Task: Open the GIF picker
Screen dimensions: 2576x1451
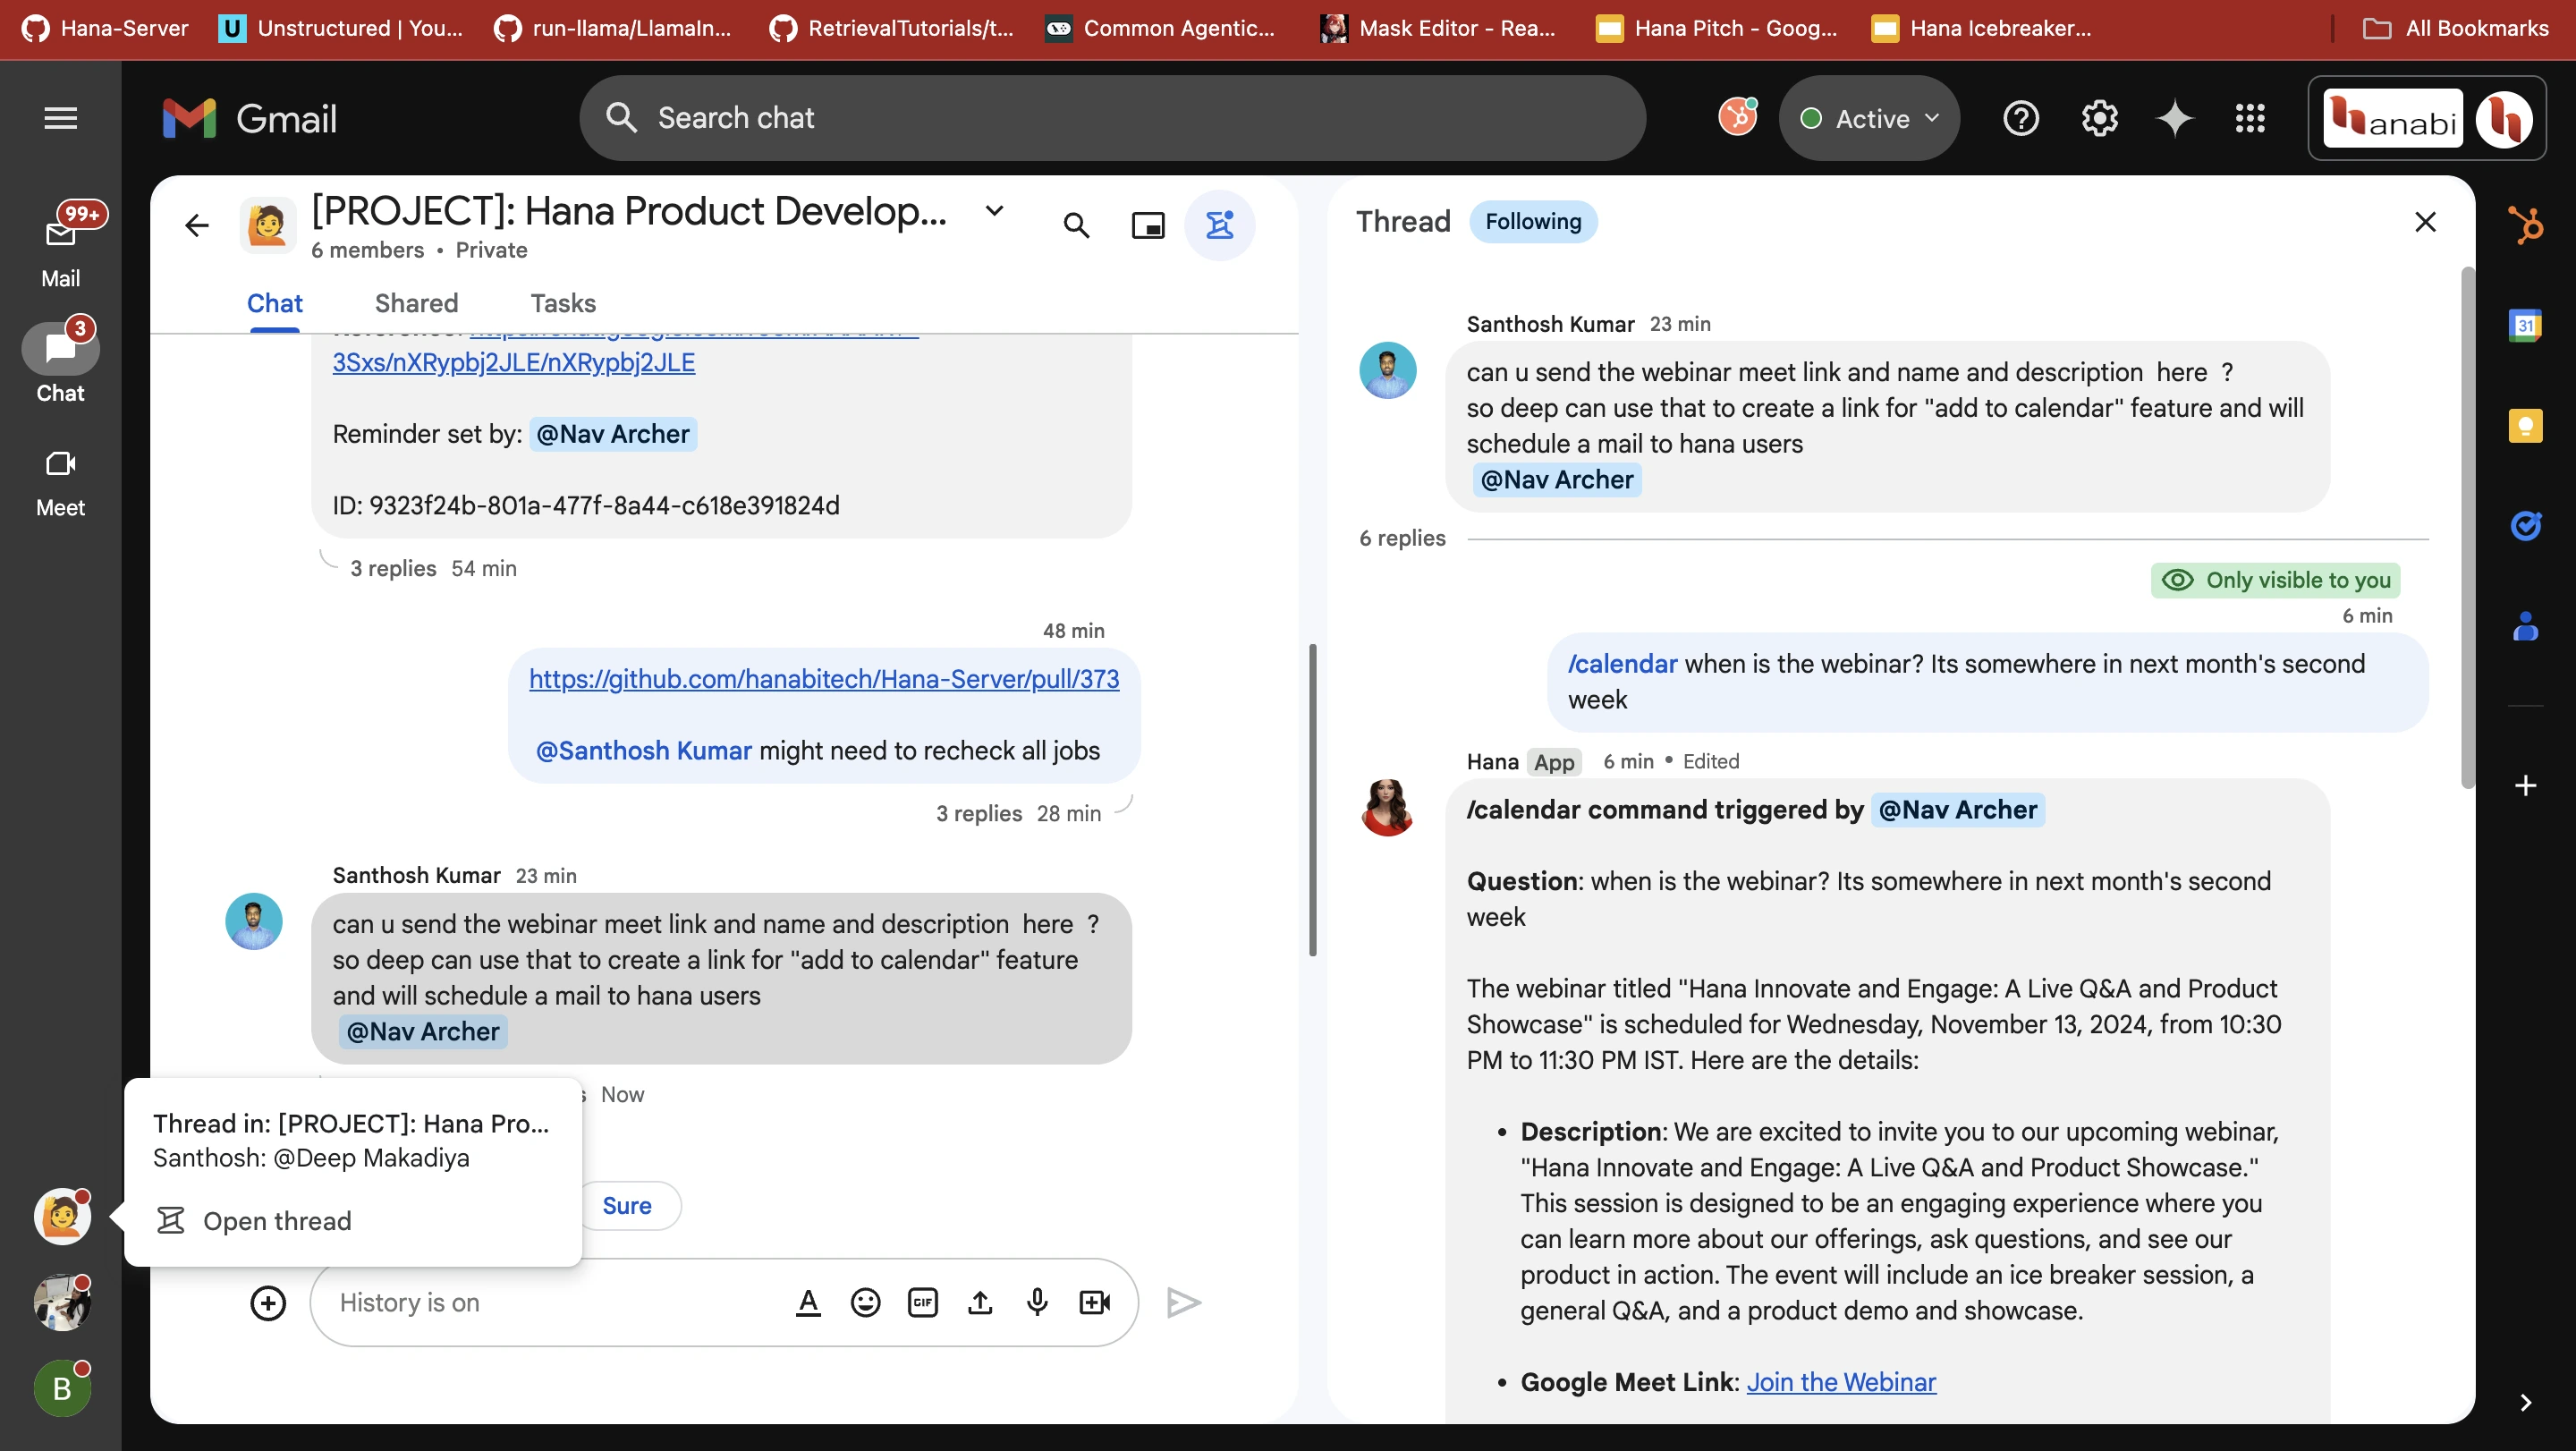Action: point(922,1302)
